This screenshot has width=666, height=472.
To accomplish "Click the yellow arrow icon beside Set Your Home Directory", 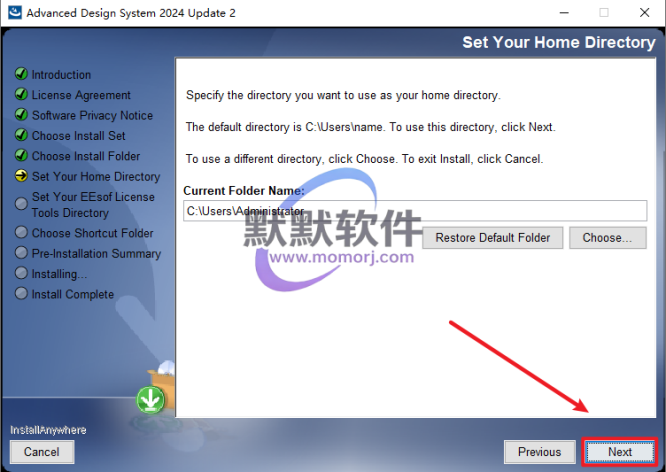I will 21,176.
